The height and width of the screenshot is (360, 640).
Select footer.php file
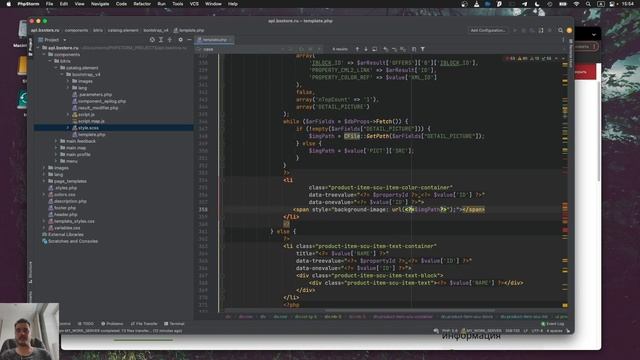[x=62, y=208]
